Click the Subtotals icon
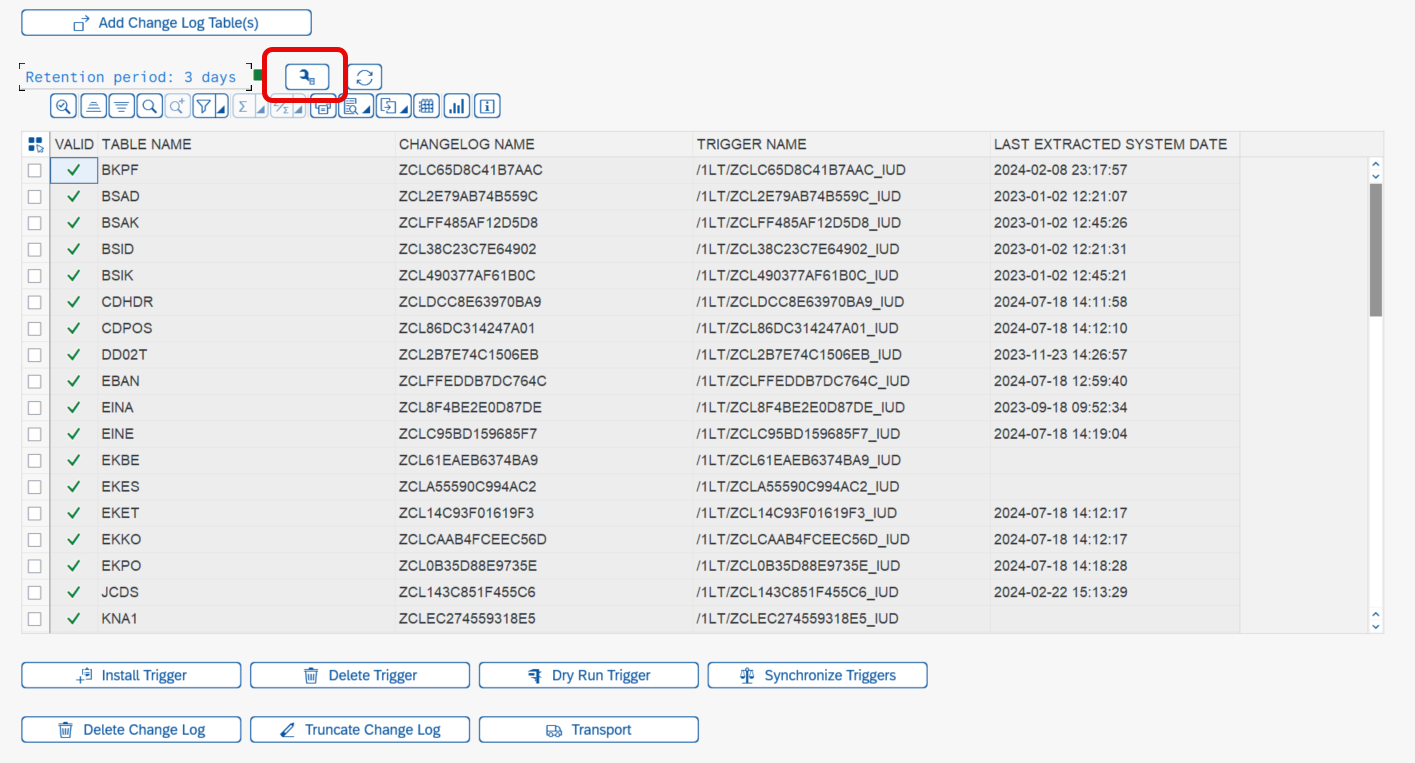The image size is (1415, 763). tap(281, 106)
